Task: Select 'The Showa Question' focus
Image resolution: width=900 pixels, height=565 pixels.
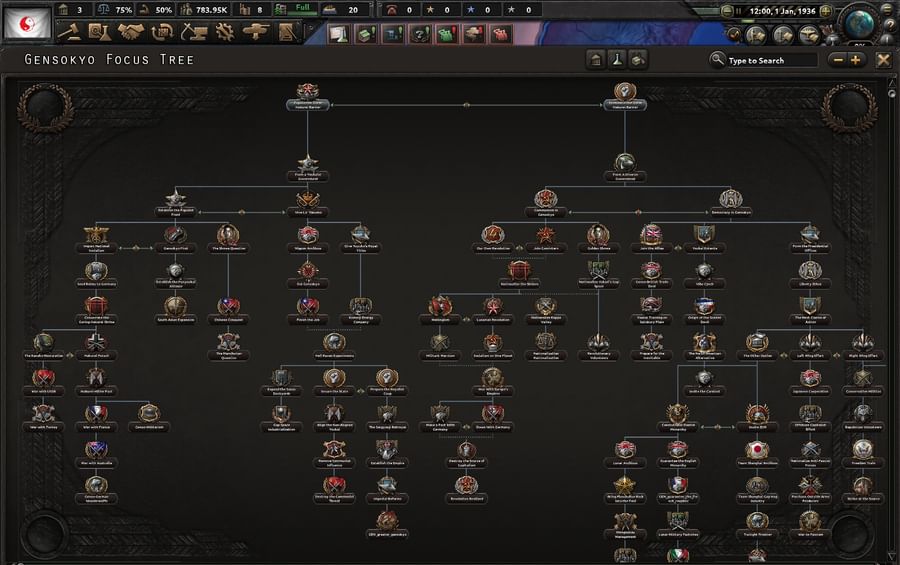Action: click(228, 239)
